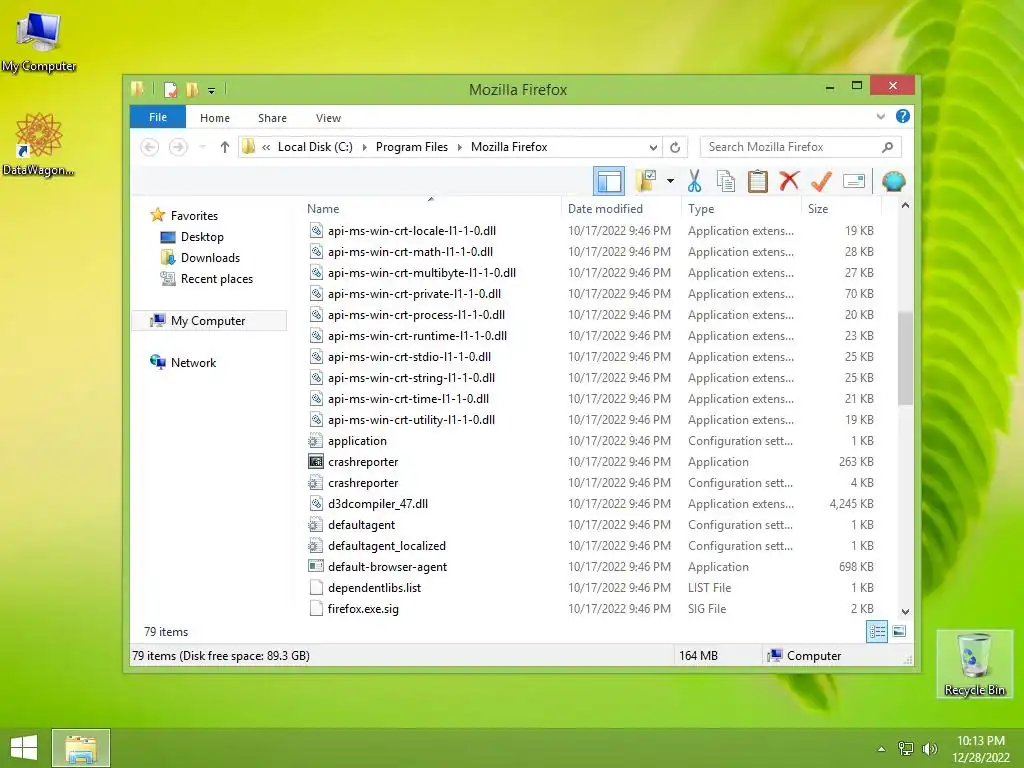Refresh the folder view
1024x768 pixels.
(675, 148)
